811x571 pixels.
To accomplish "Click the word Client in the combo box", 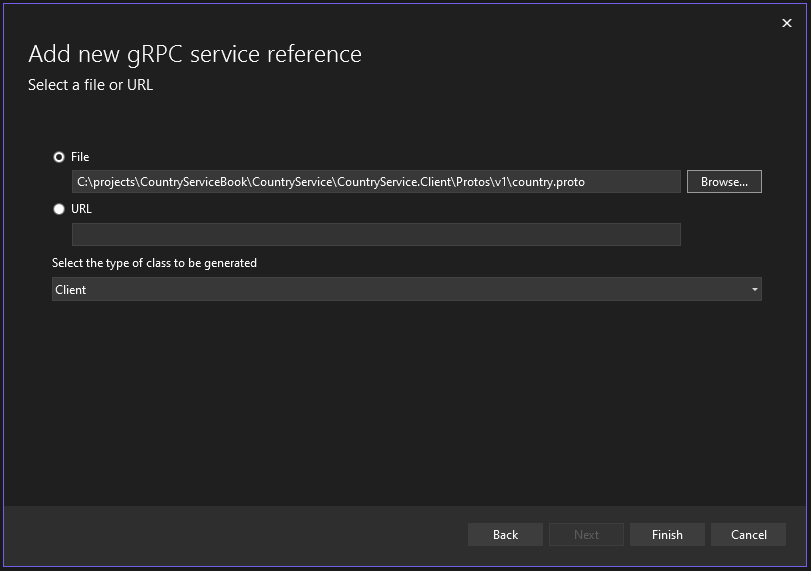I will tap(71, 290).
